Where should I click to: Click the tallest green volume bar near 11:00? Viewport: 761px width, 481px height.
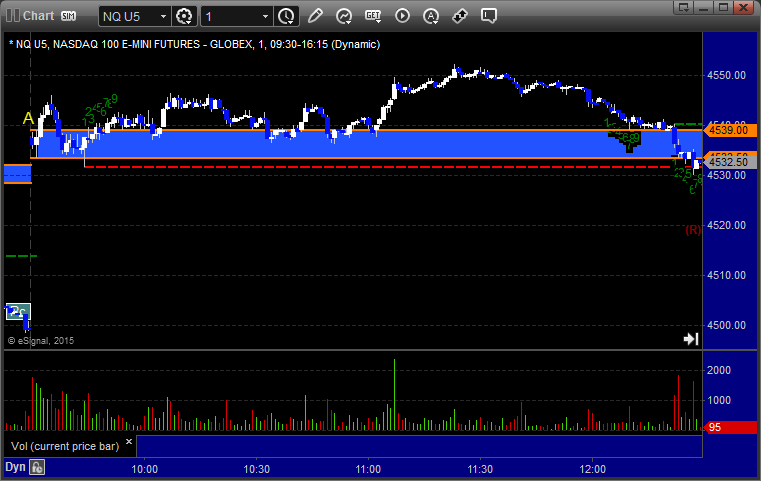tap(395, 395)
